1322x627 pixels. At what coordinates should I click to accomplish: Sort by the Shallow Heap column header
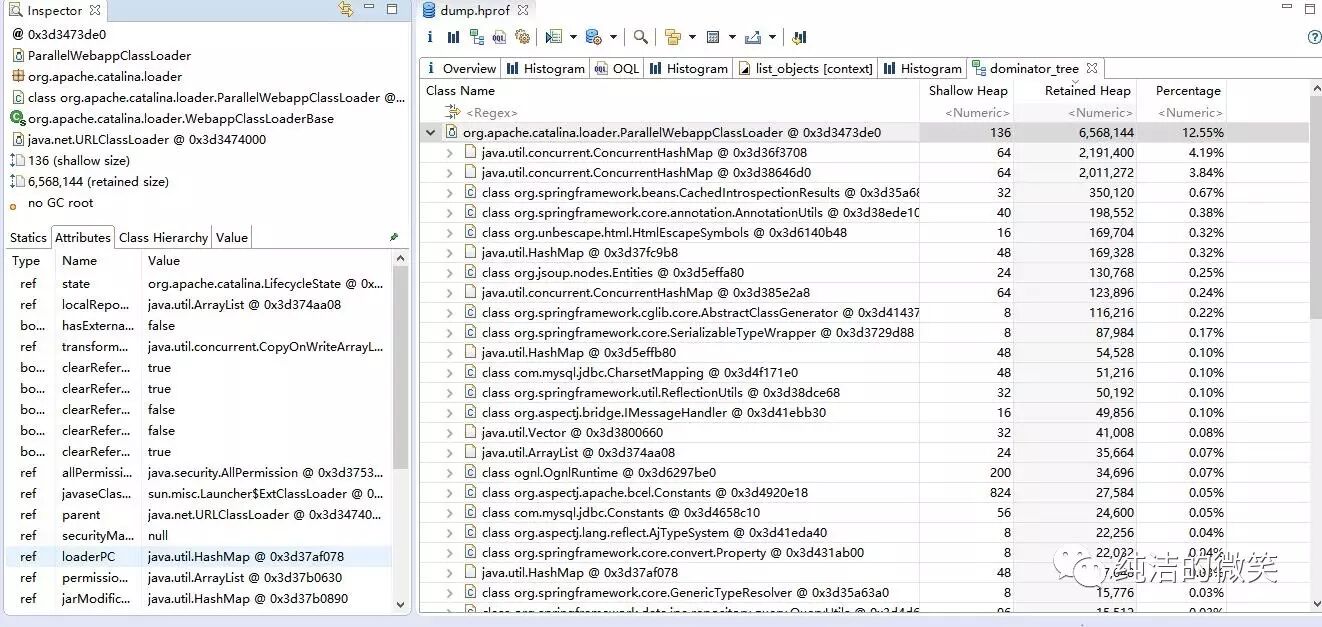pyautogui.click(x=967, y=90)
